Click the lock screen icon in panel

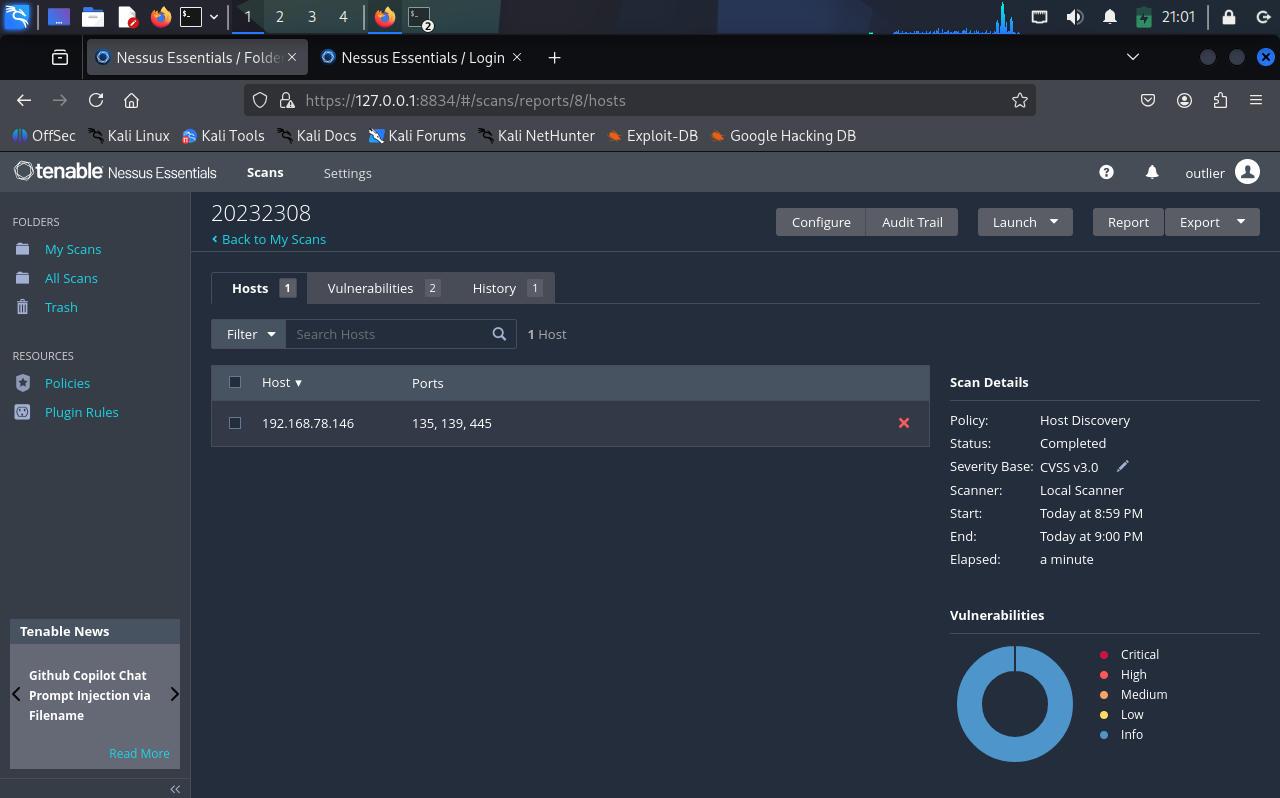click(1229, 17)
